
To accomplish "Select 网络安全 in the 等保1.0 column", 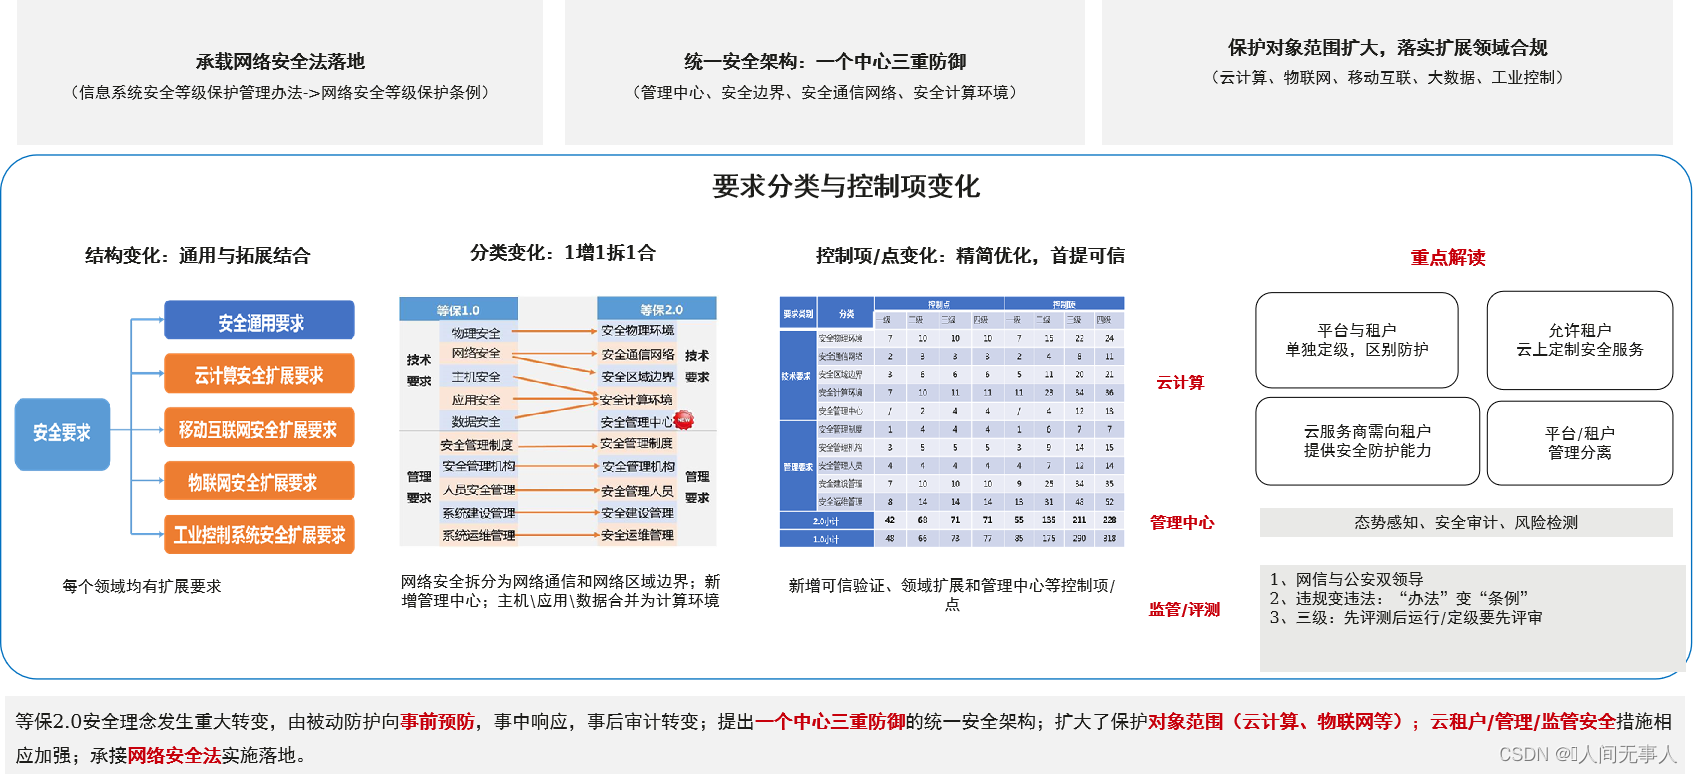I will coord(476,354).
